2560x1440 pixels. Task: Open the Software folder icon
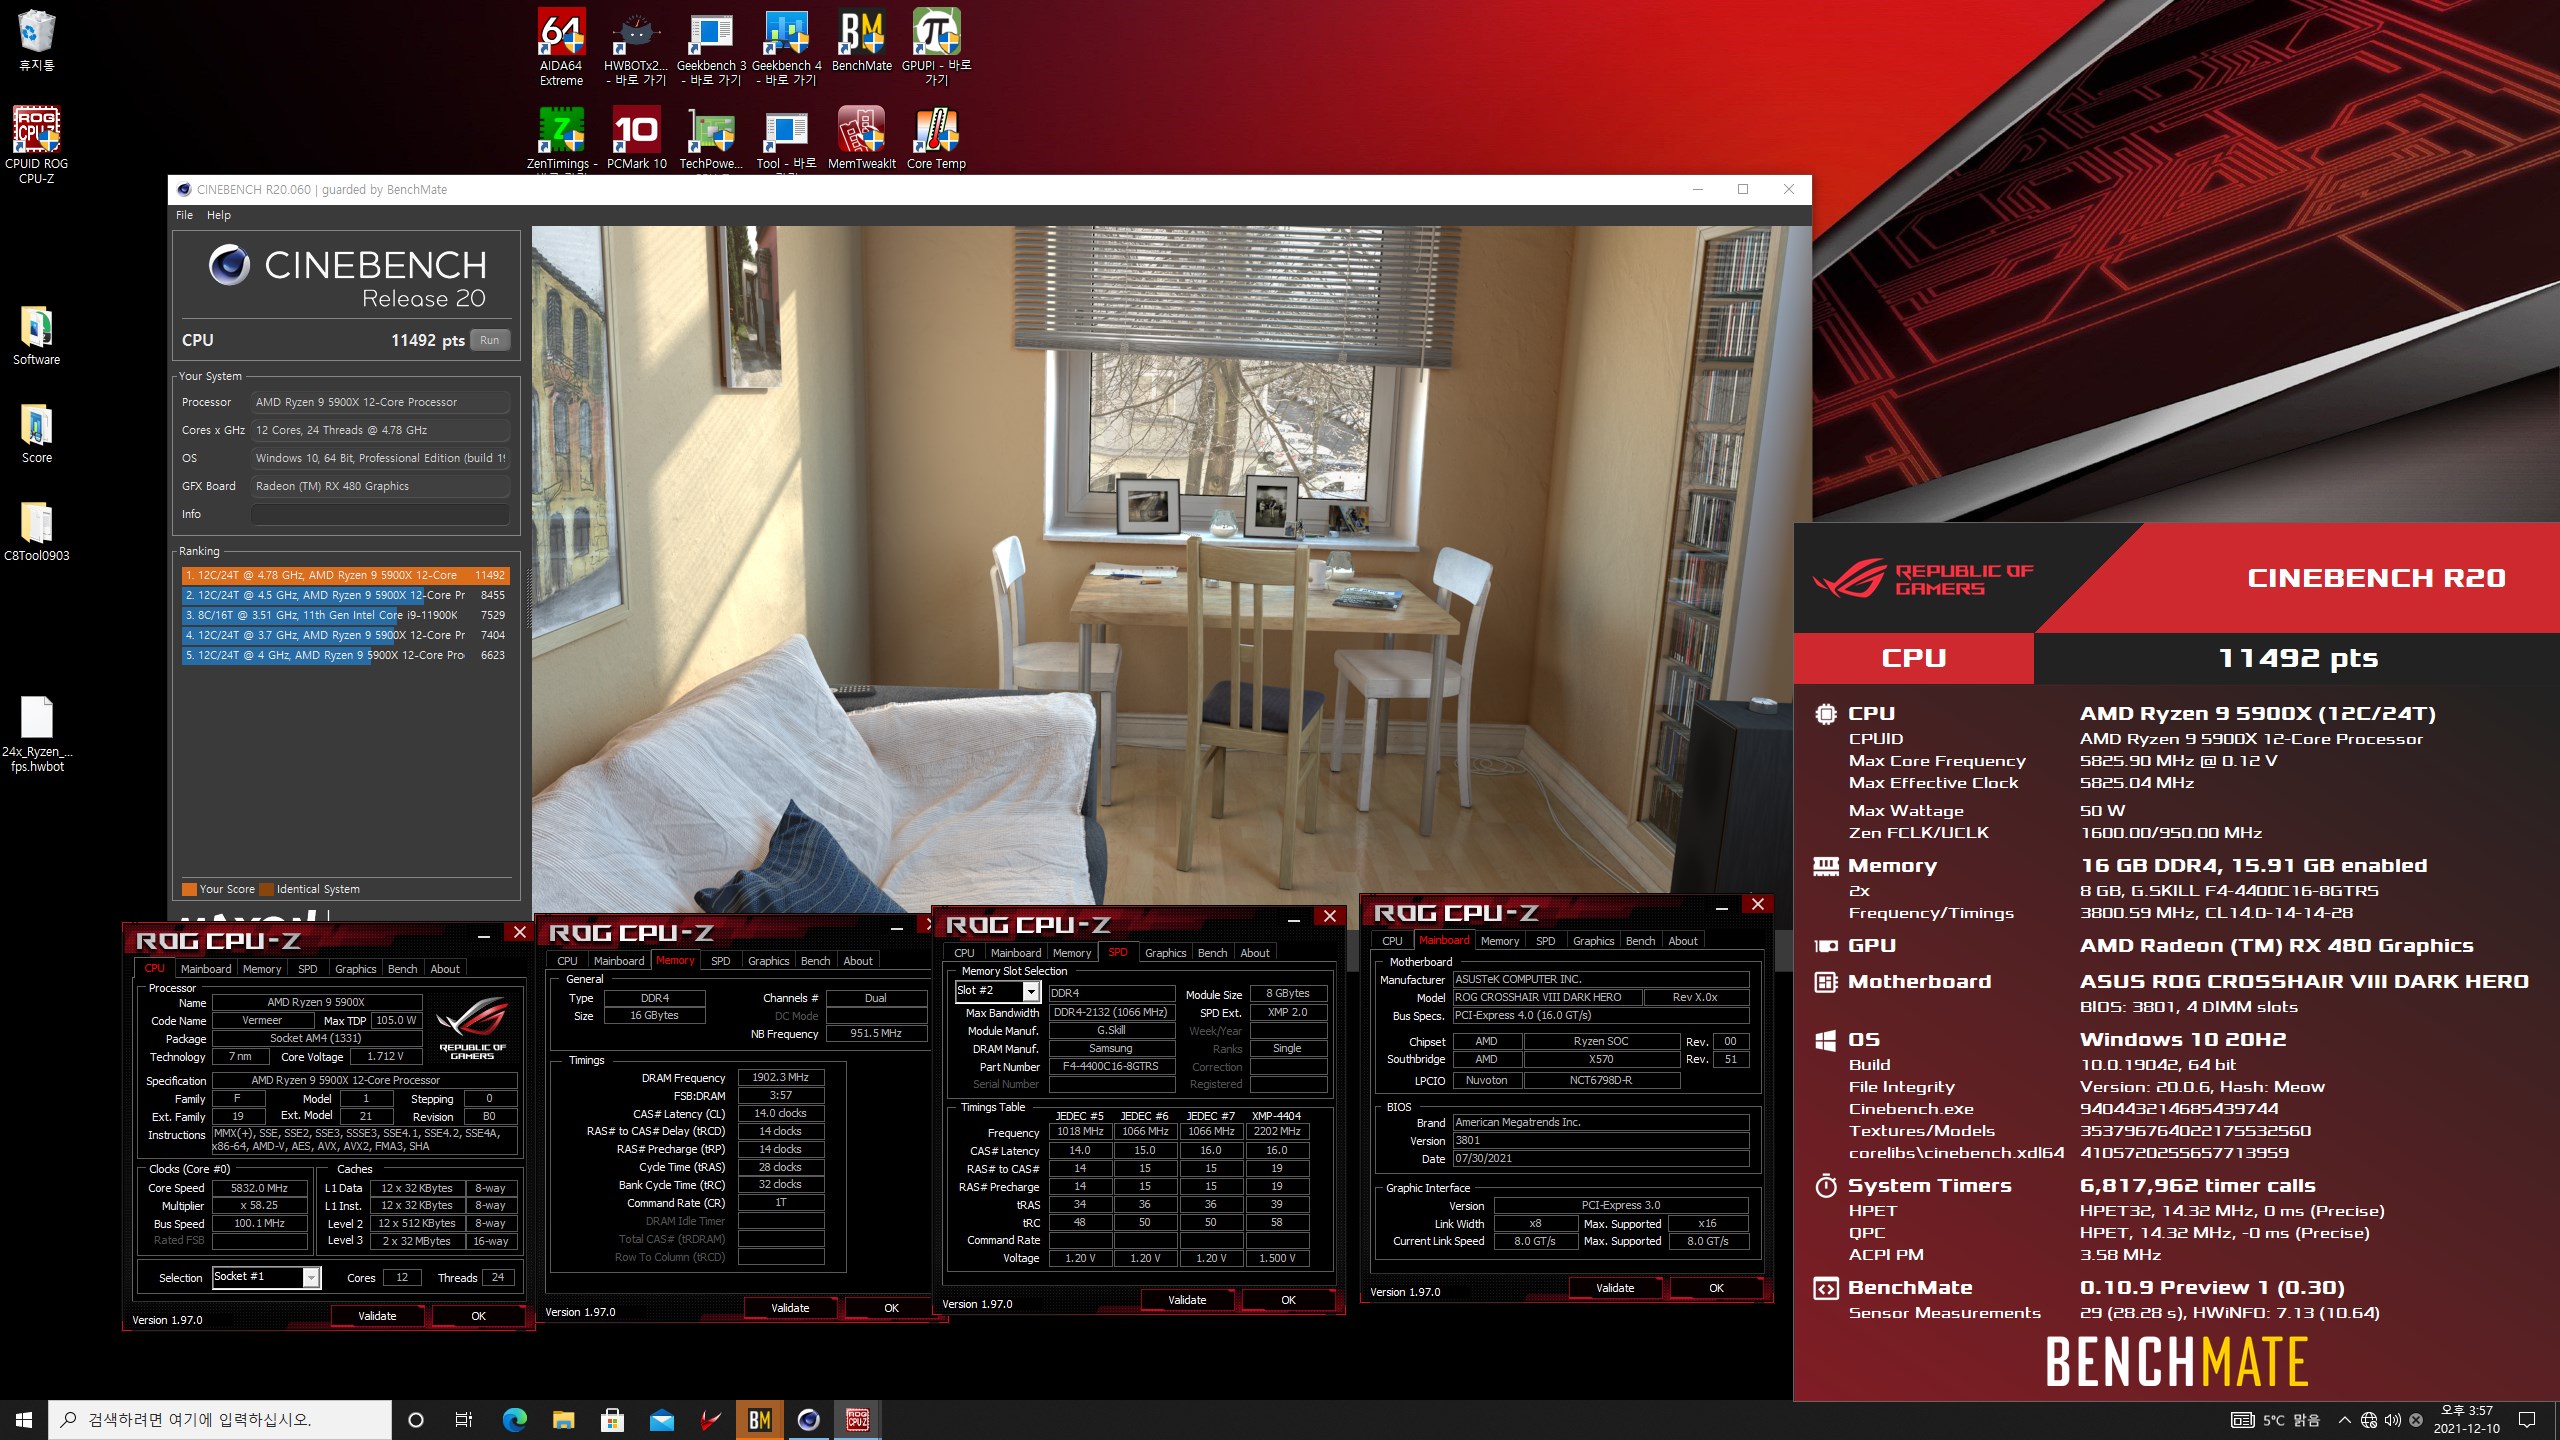pos(37,335)
